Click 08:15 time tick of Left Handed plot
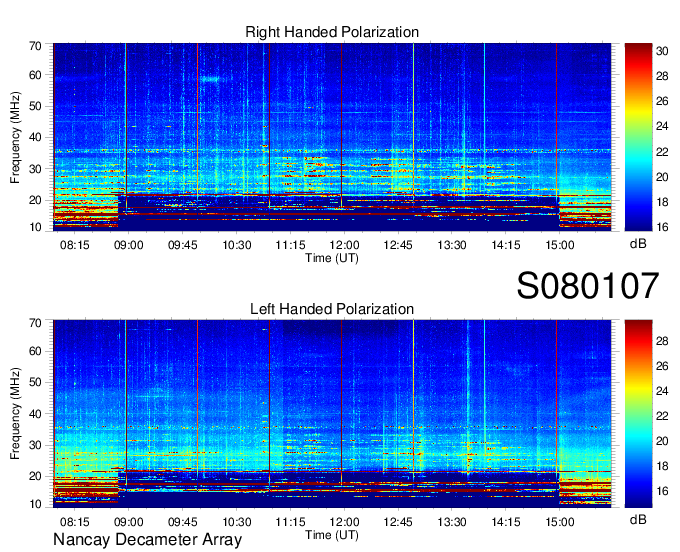This screenshot has width=680, height=552. tap(75, 522)
